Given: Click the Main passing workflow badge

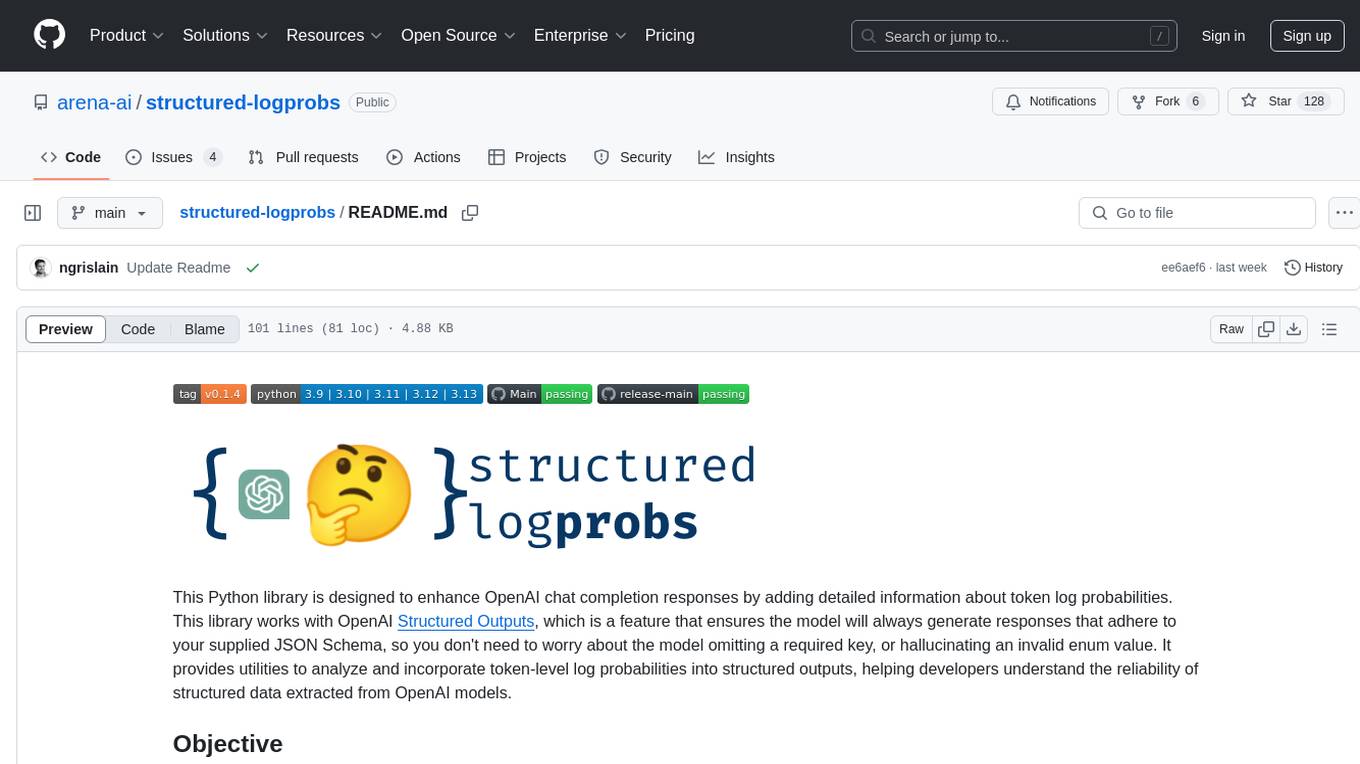Looking at the screenshot, I should click(x=540, y=394).
